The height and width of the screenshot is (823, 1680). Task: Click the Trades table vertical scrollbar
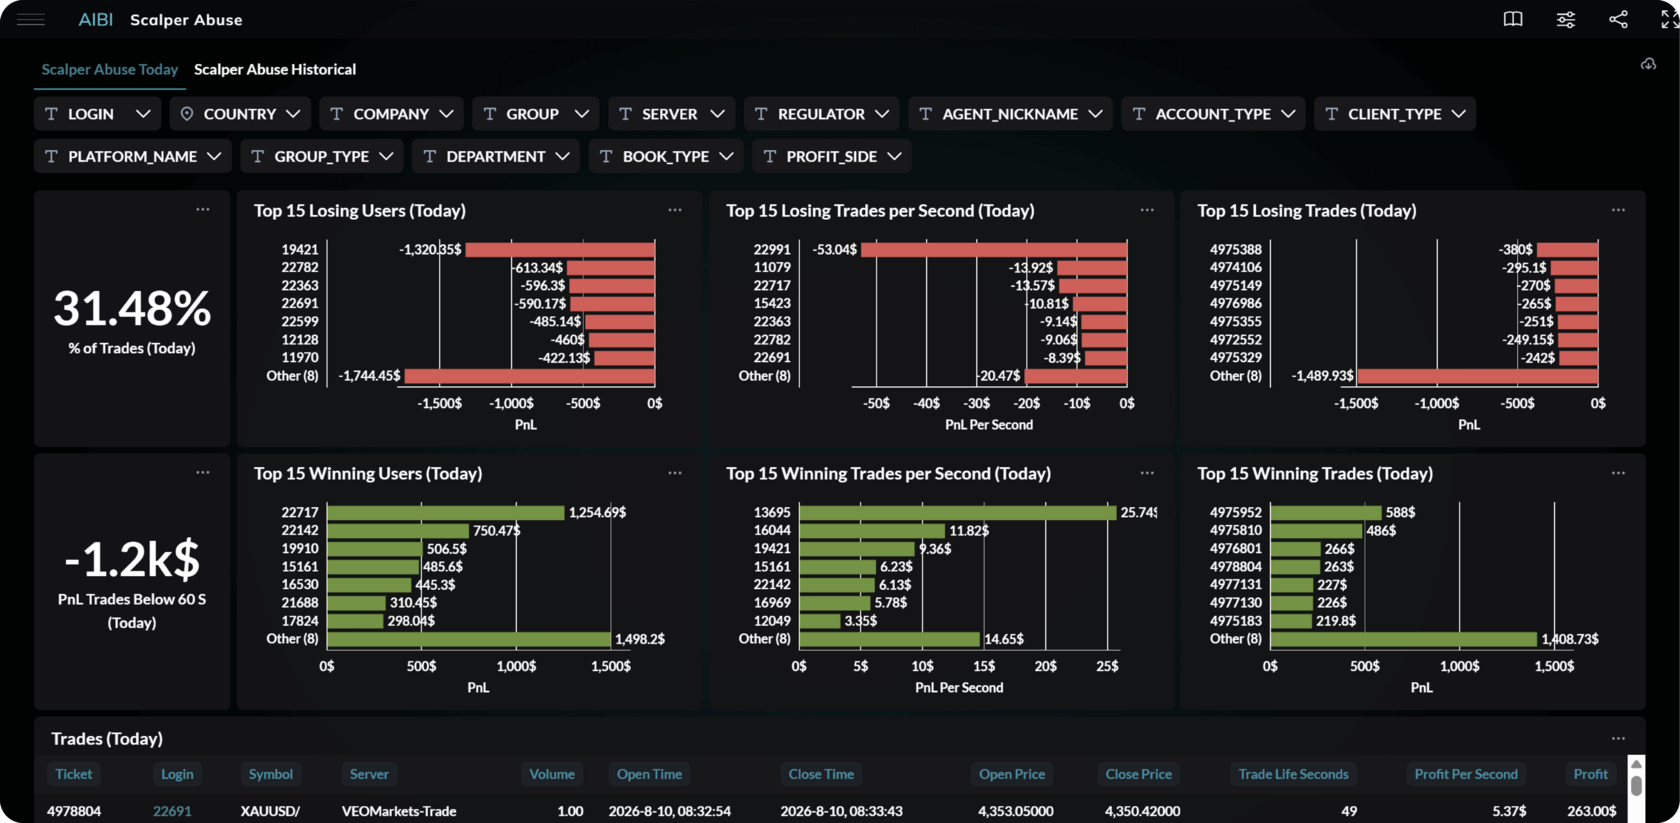point(1636,788)
